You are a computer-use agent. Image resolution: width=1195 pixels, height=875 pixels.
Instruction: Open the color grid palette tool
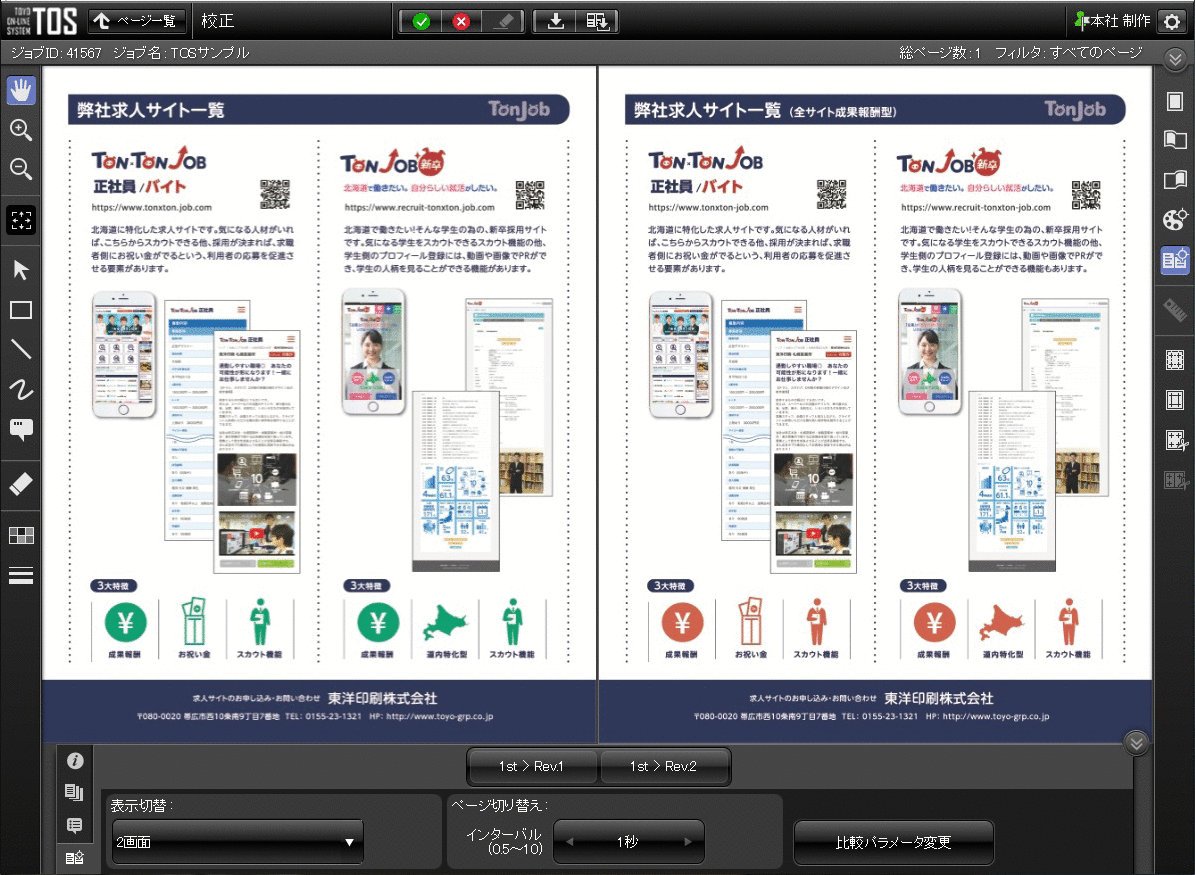(21, 536)
